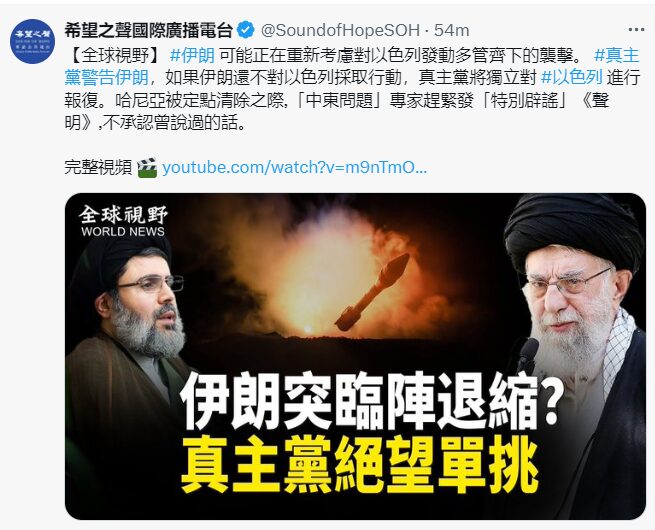Viewport: 655px width, 530px height.
Task: Click the 完整視頻 label text
Action: (98, 167)
